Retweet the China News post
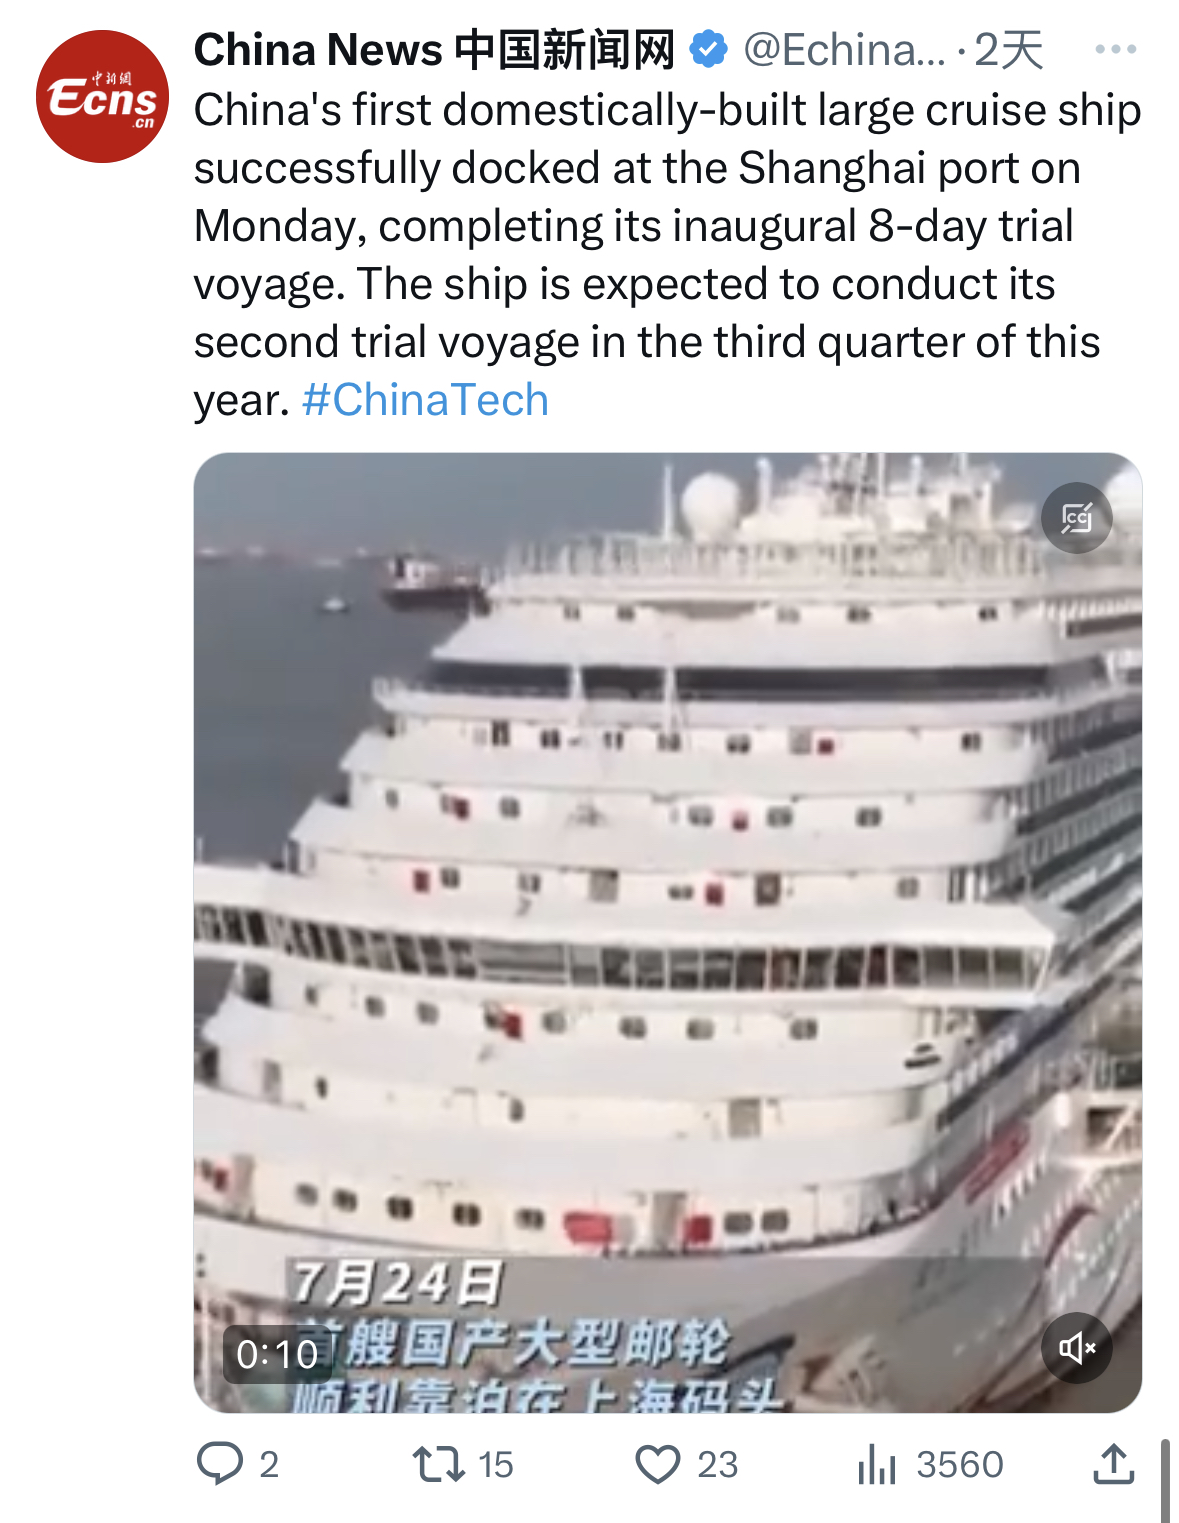 (439, 1464)
